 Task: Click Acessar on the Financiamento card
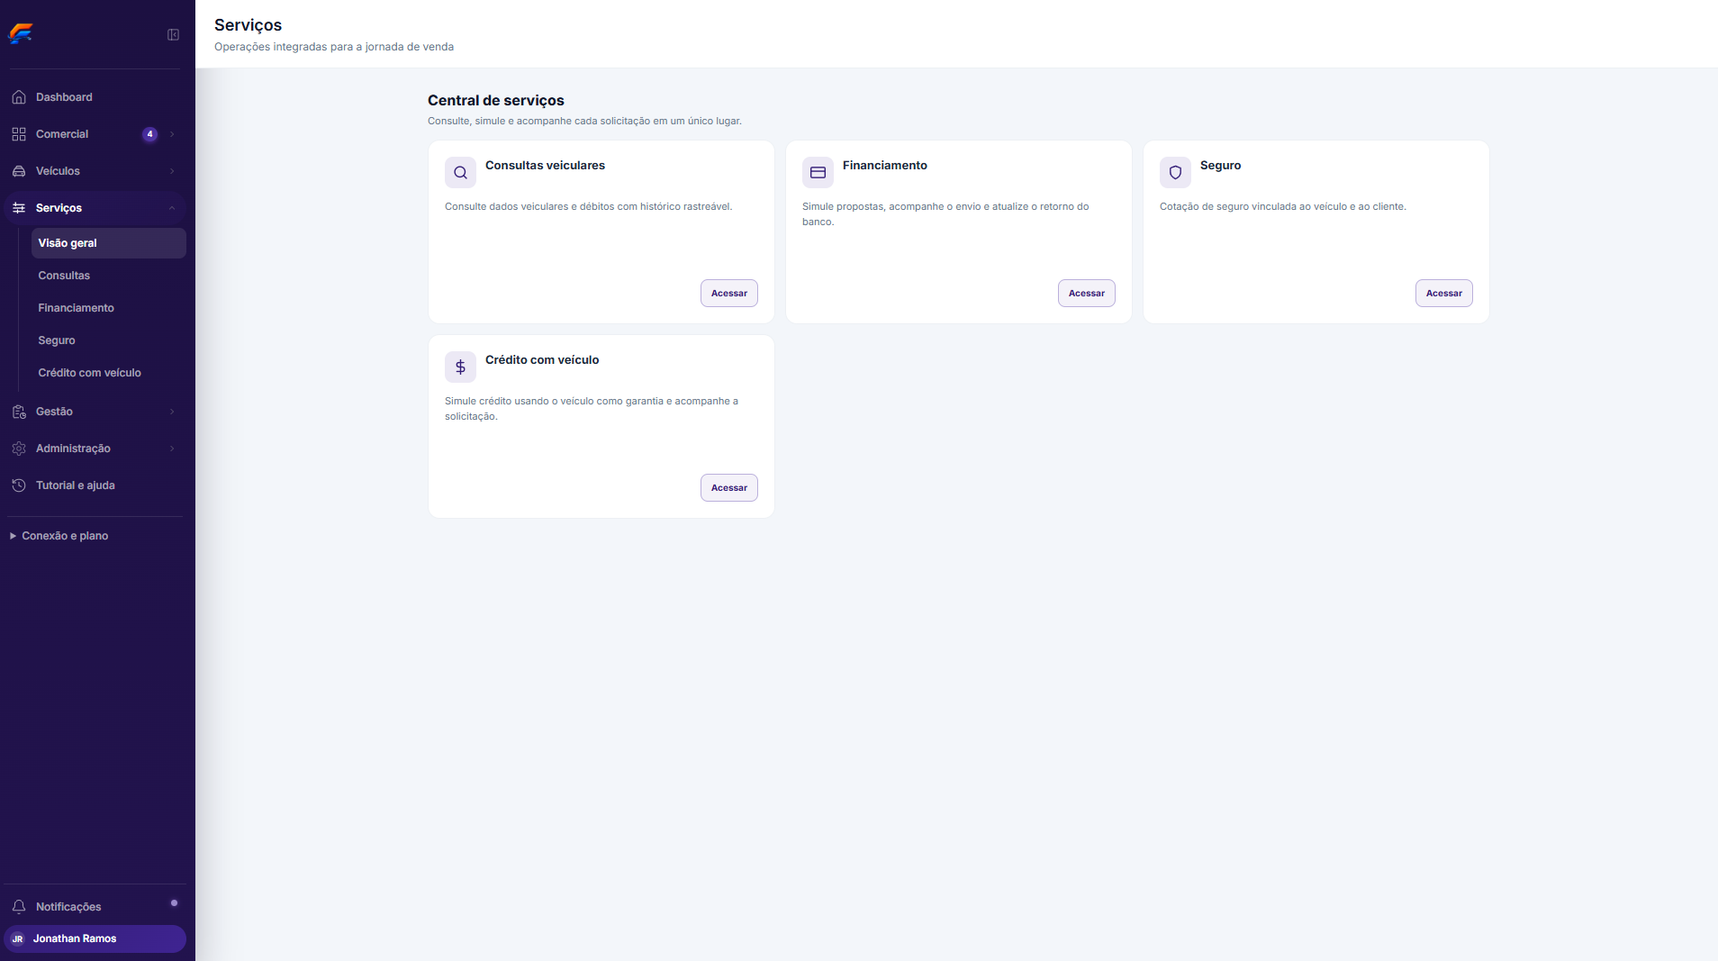1086,293
